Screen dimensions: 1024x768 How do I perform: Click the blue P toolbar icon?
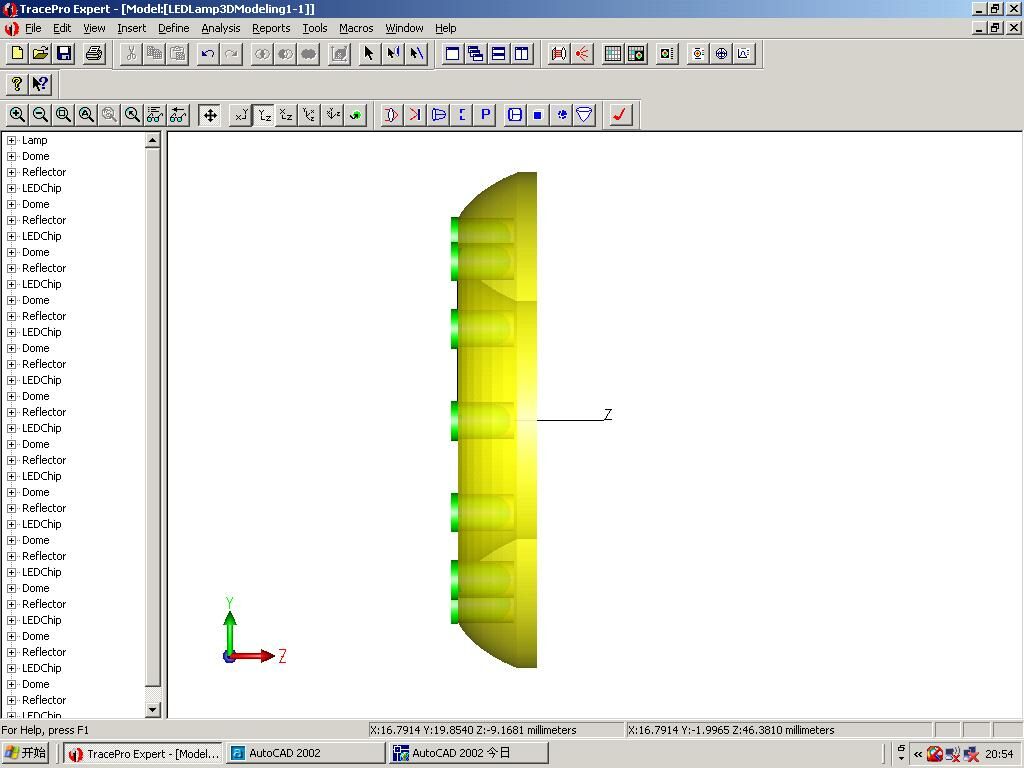485,115
